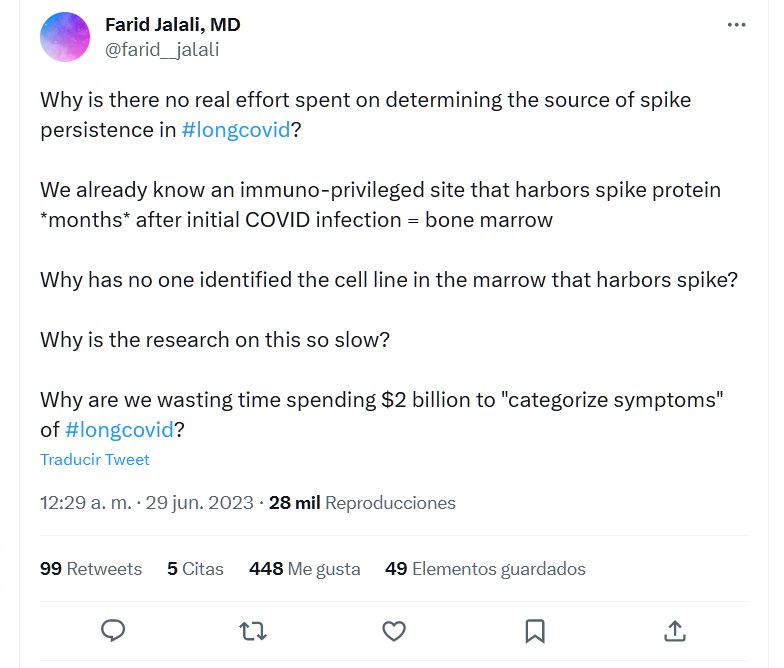Image resolution: width=784 pixels, height=668 pixels.
Task: Open the 12:29 a. m. timestamp link
Action: coord(85,503)
